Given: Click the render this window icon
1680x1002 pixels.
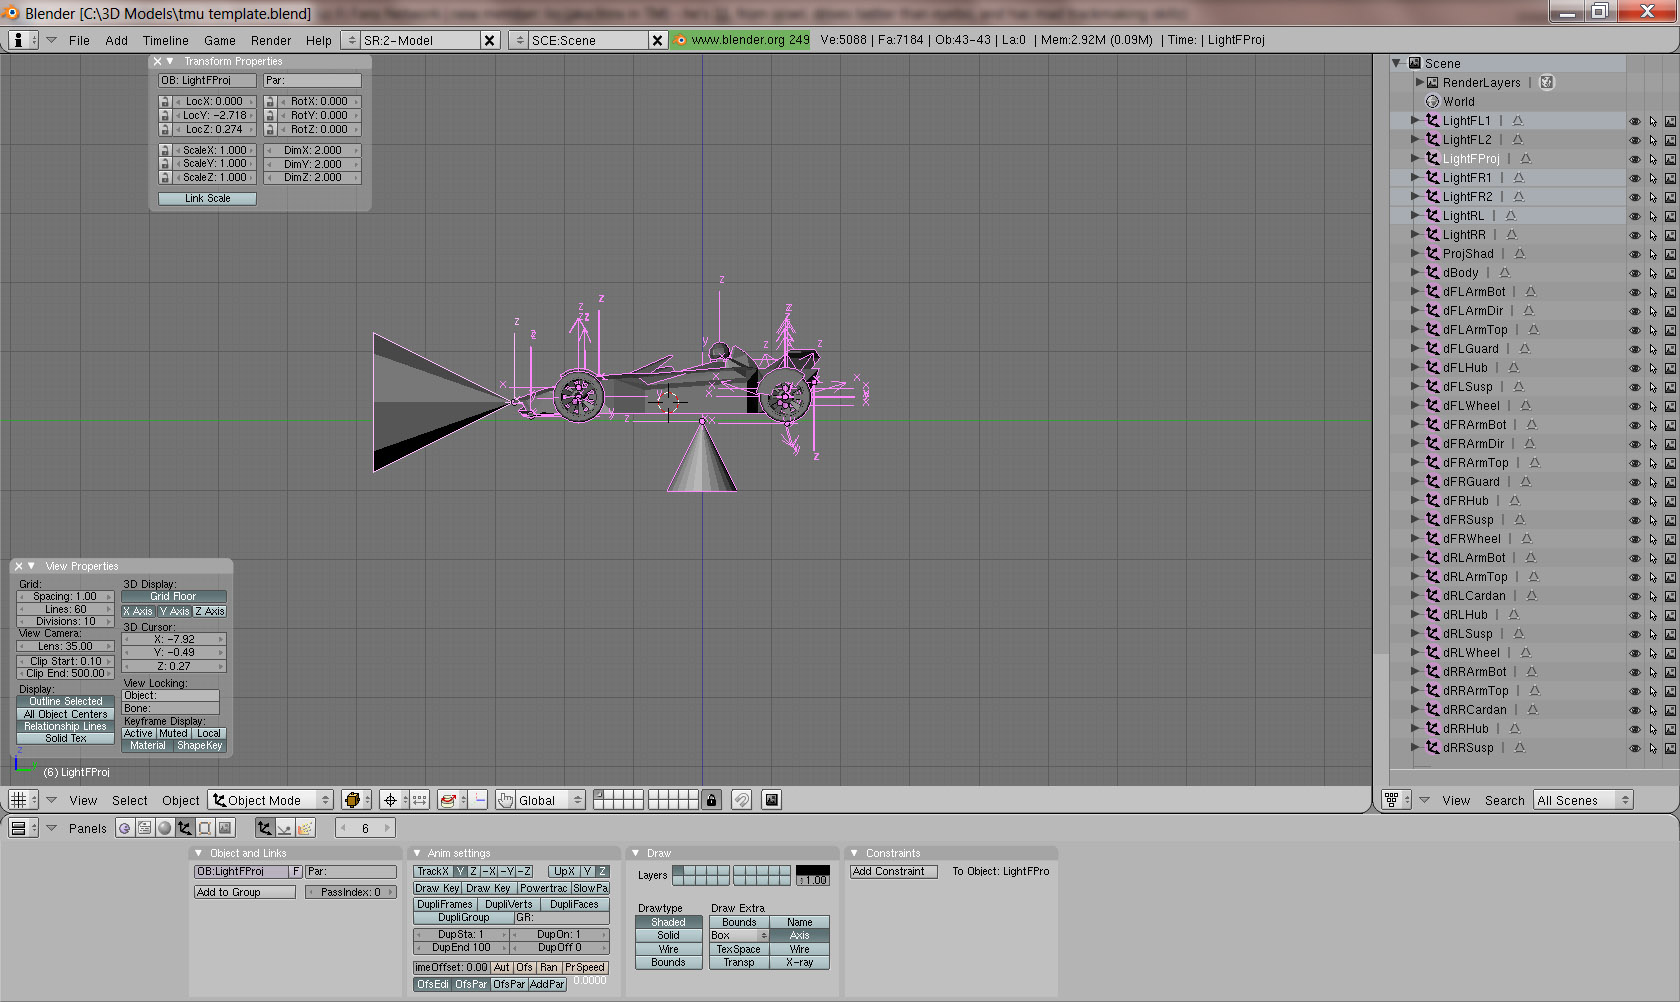Looking at the screenshot, I should coord(771,800).
